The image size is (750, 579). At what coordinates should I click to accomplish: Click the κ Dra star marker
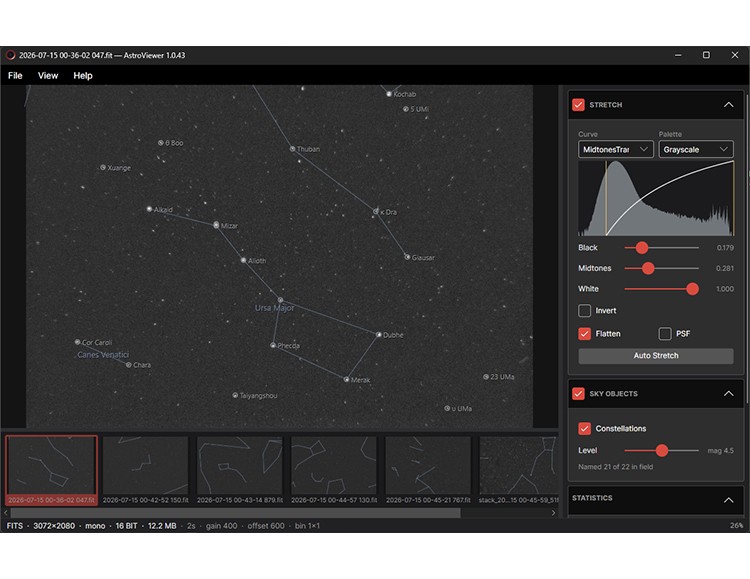[376, 212]
